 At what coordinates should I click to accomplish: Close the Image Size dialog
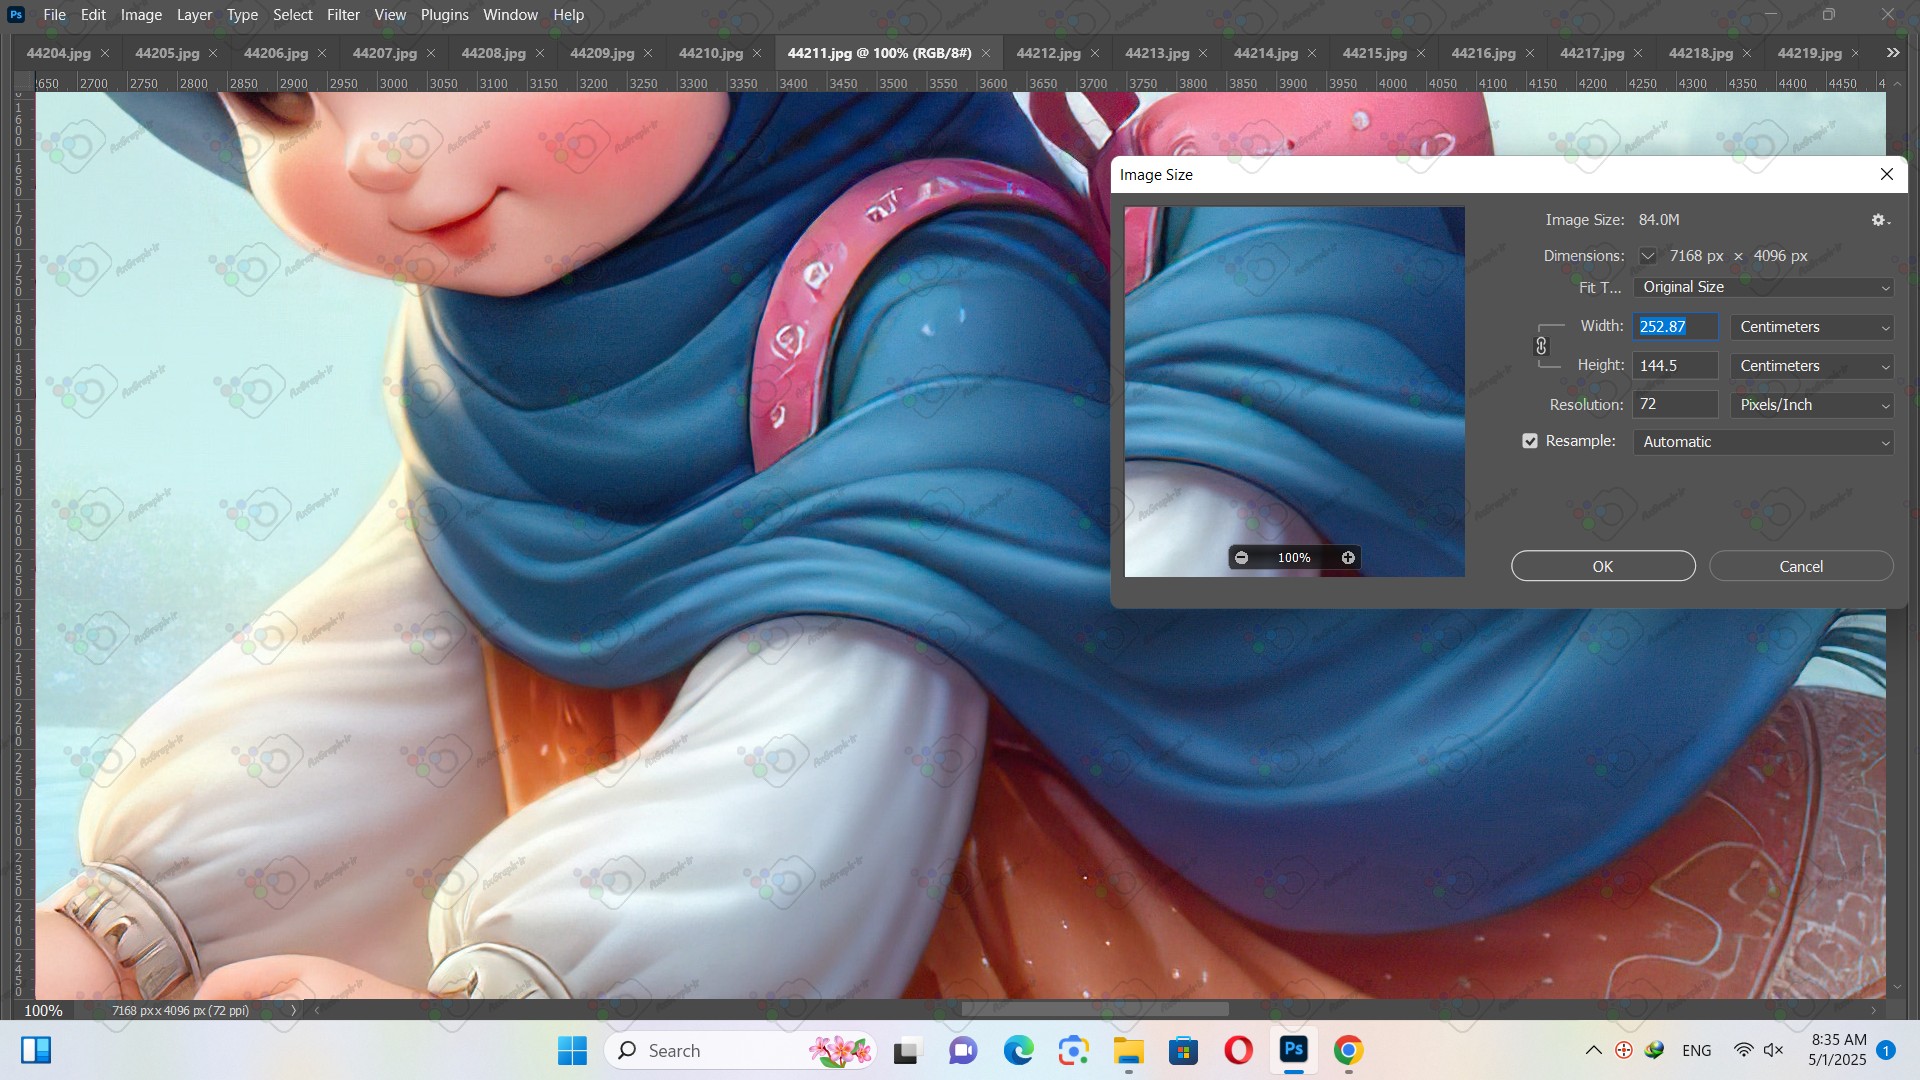click(x=1887, y=174)
